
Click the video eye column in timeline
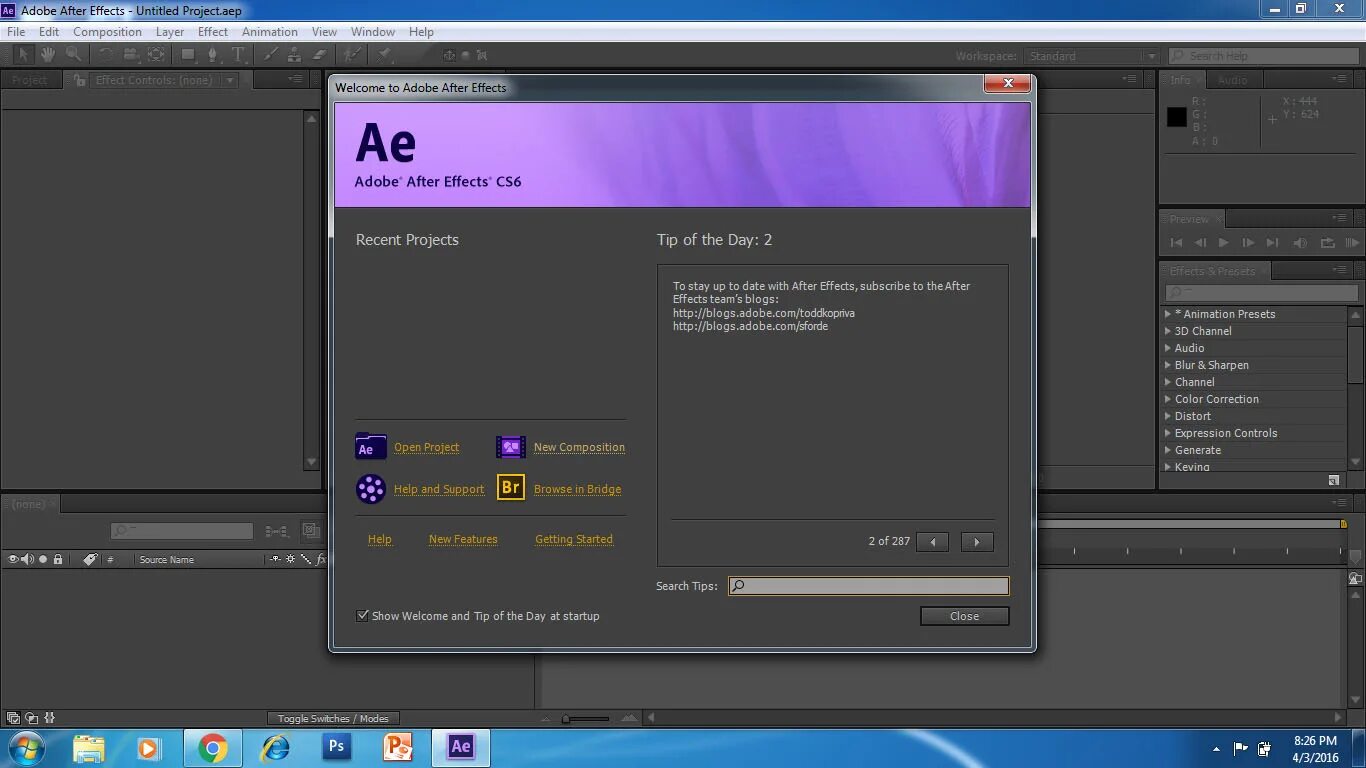(12, 559)
